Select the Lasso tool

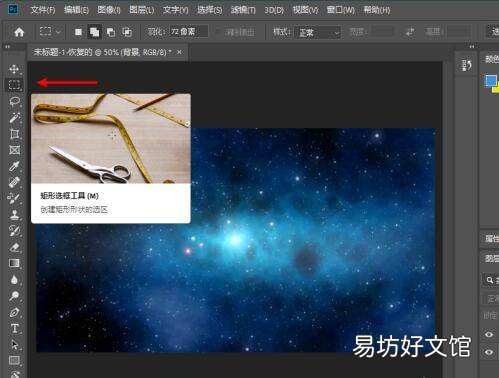[x=14, y=101]
